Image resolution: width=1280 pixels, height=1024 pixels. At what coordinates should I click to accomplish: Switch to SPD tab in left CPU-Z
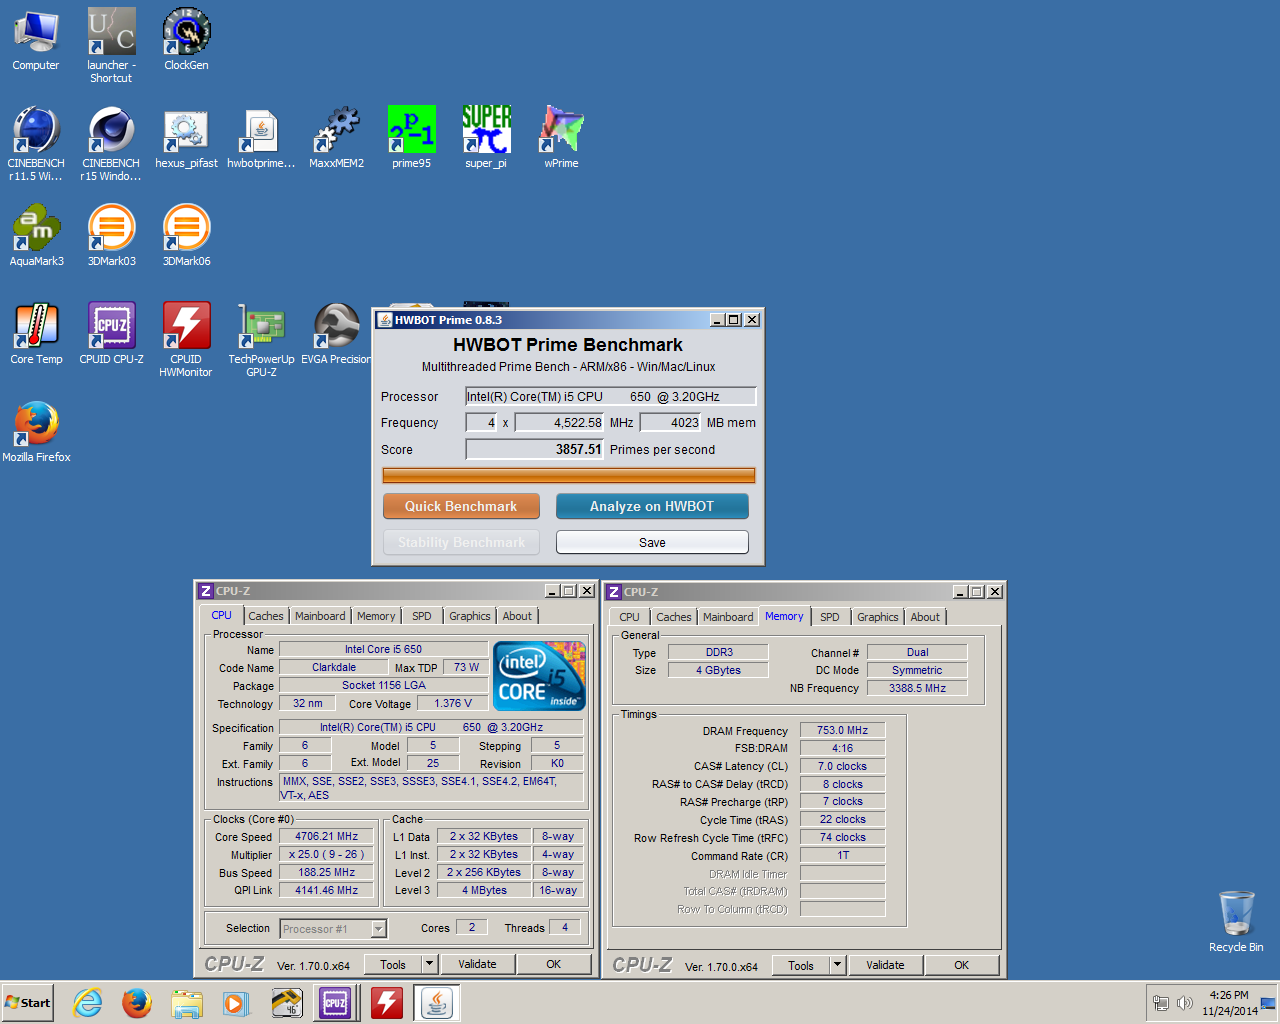pyautogui.click(x=422, y=616)
